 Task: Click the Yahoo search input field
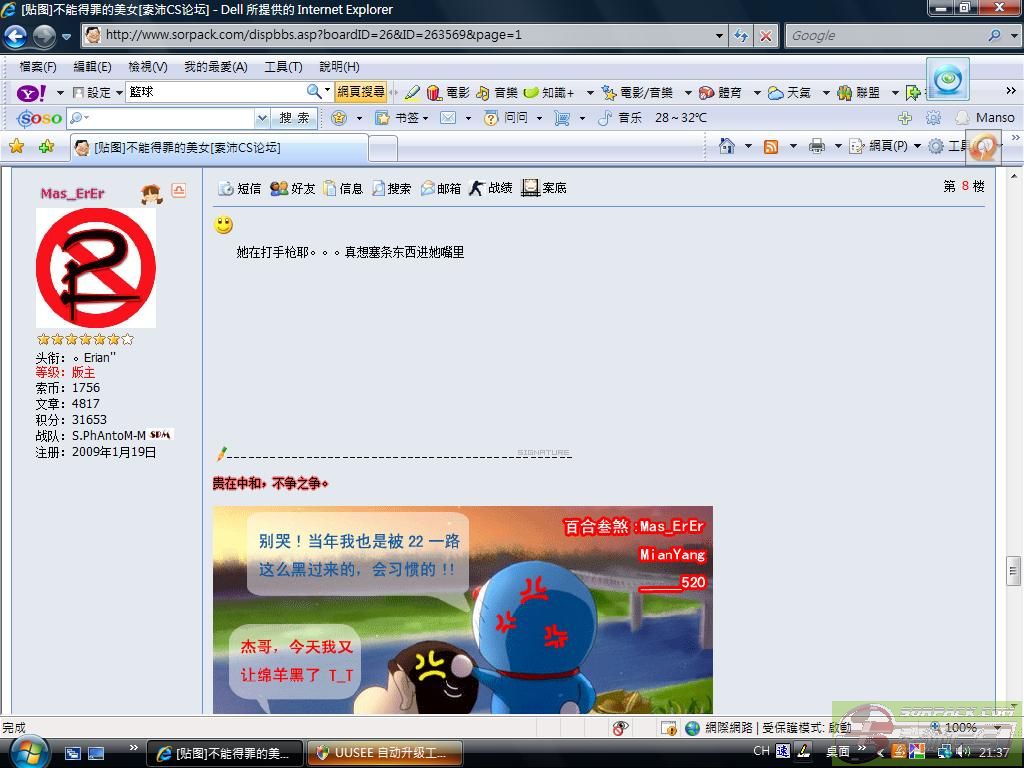click(x=215, y=92)
